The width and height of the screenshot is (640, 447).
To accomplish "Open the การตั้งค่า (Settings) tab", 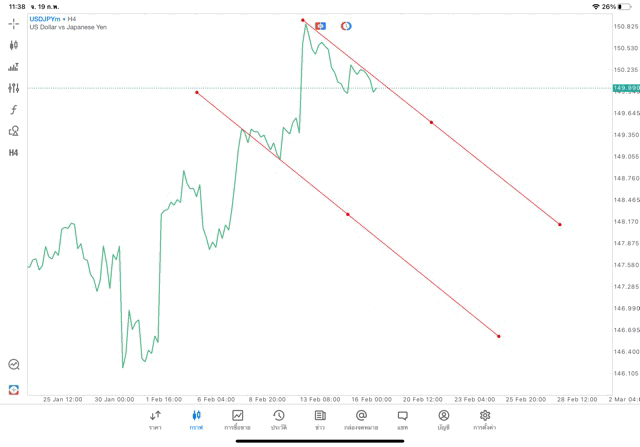I will coord(485,419).
